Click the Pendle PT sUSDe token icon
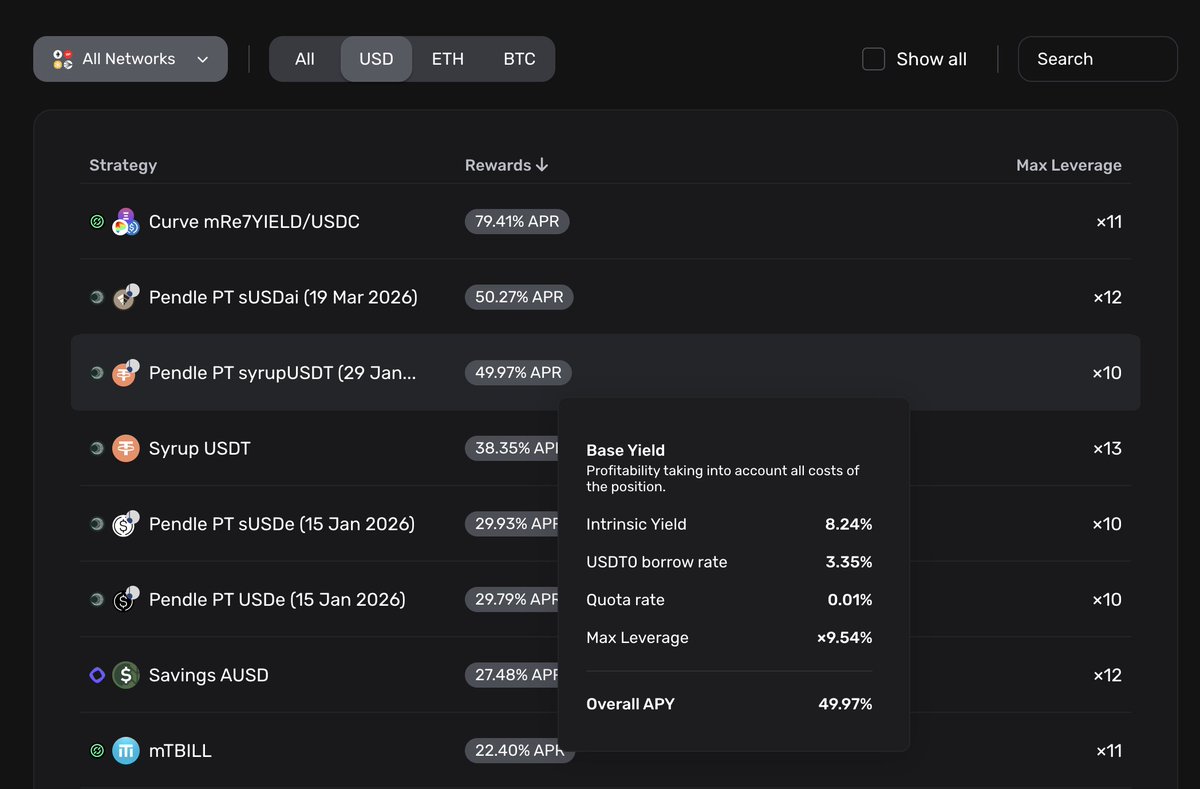The image size is (1200, 789). pyautogui.click(x=125, y=524)
